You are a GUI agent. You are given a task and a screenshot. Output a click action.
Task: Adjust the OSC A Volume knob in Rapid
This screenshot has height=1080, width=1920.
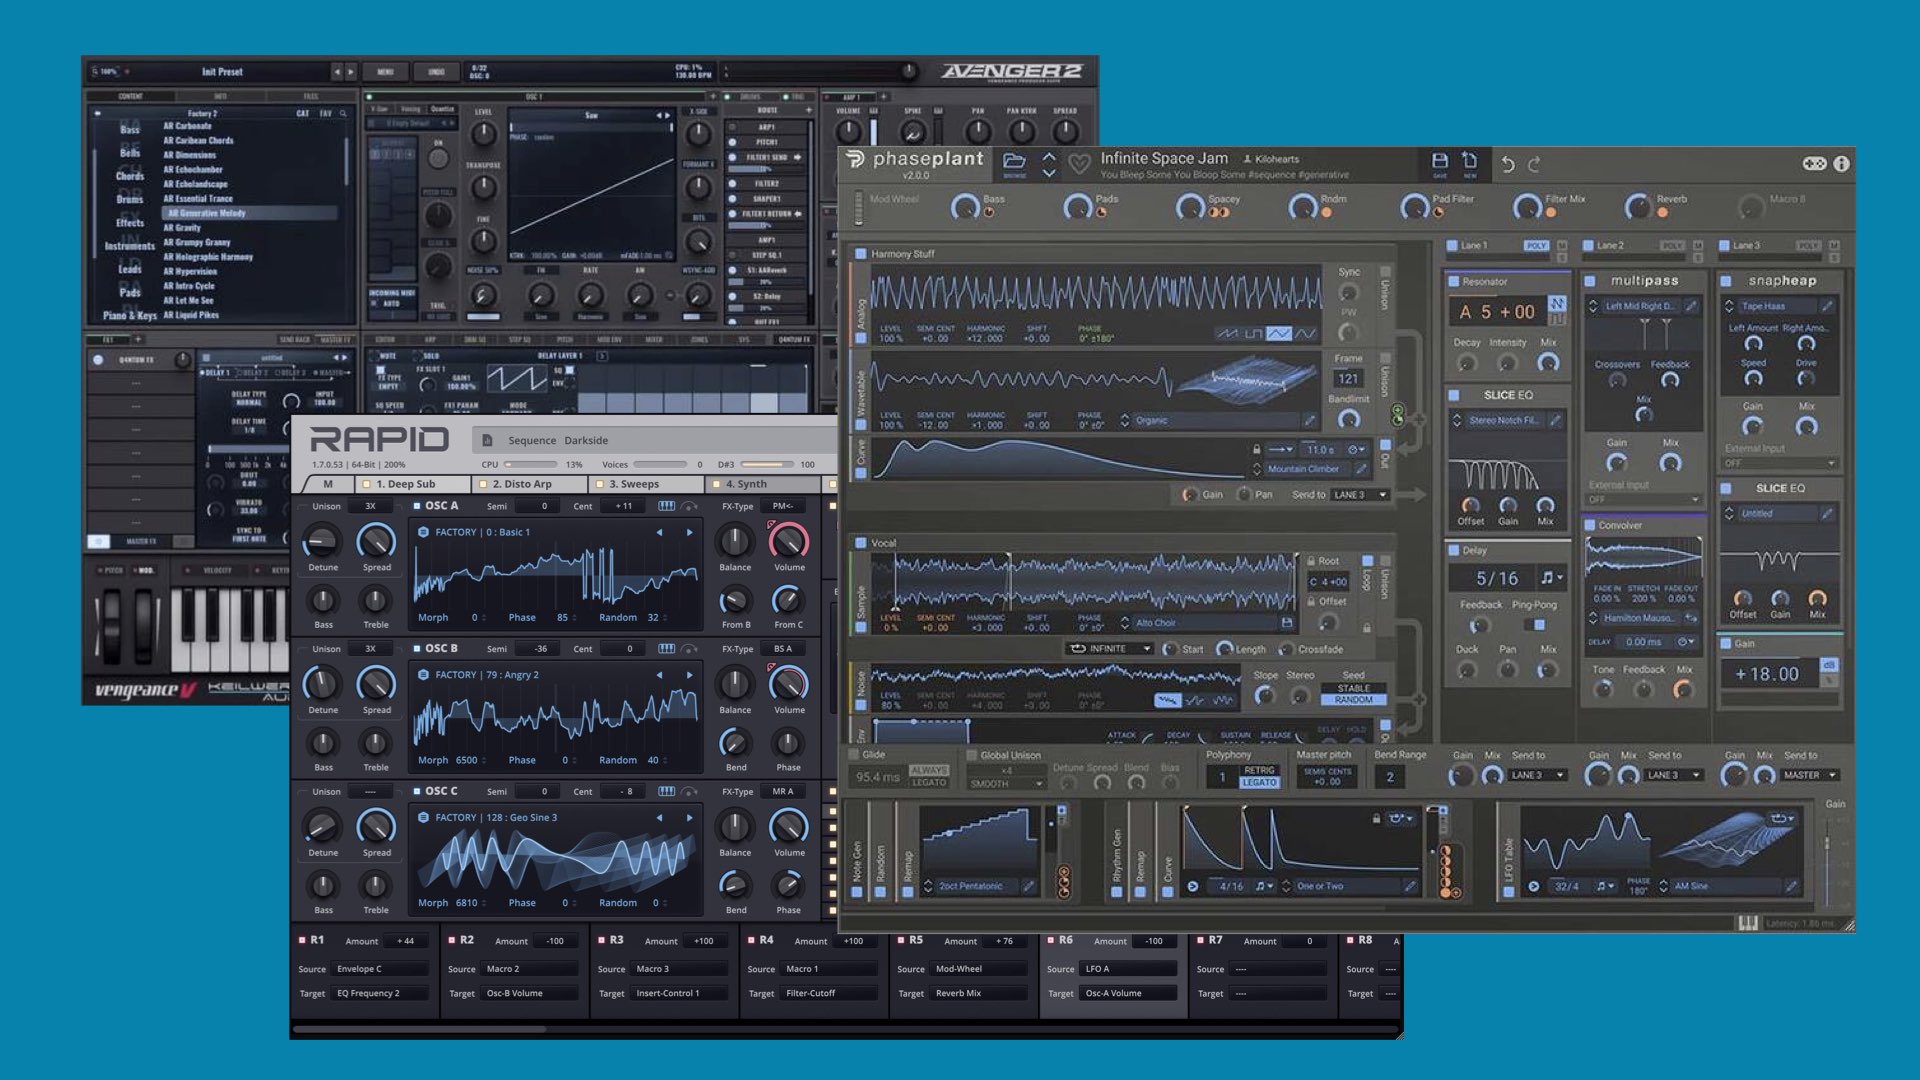tap(788, 541)
